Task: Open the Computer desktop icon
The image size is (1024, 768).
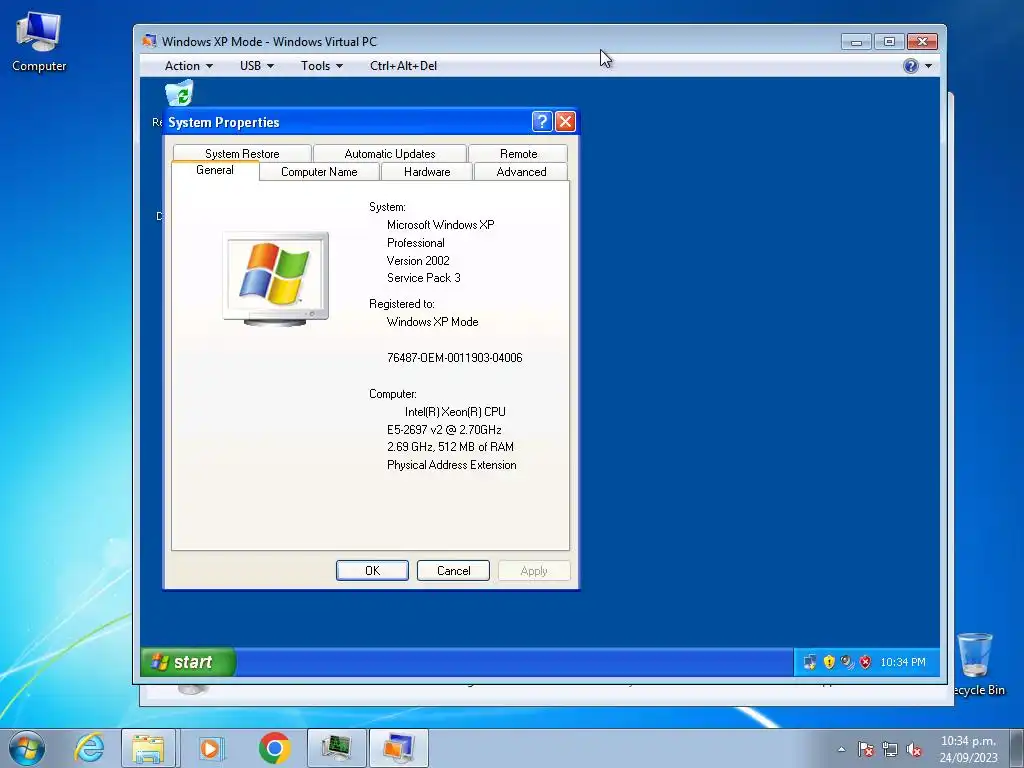Action: pyautogui.click(x=39, y=42)
